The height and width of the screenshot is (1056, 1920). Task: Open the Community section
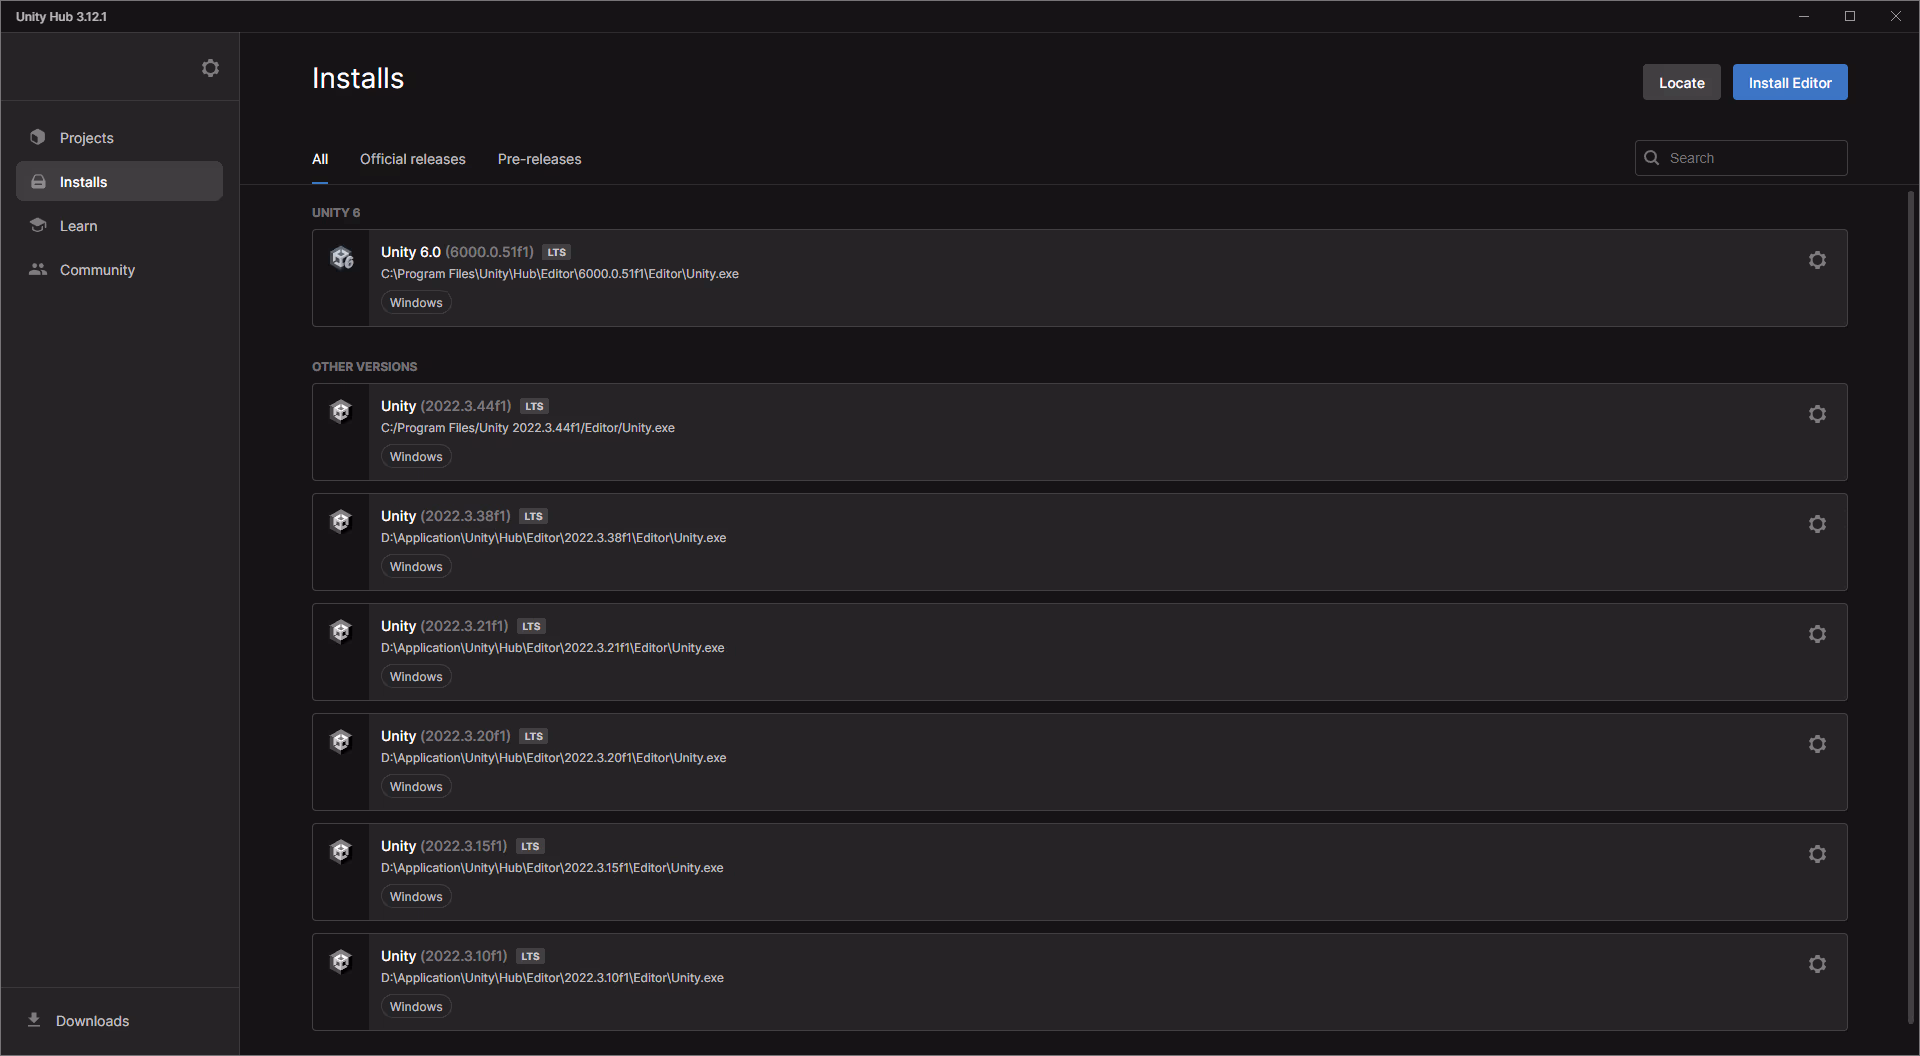(x=97, y=270)
